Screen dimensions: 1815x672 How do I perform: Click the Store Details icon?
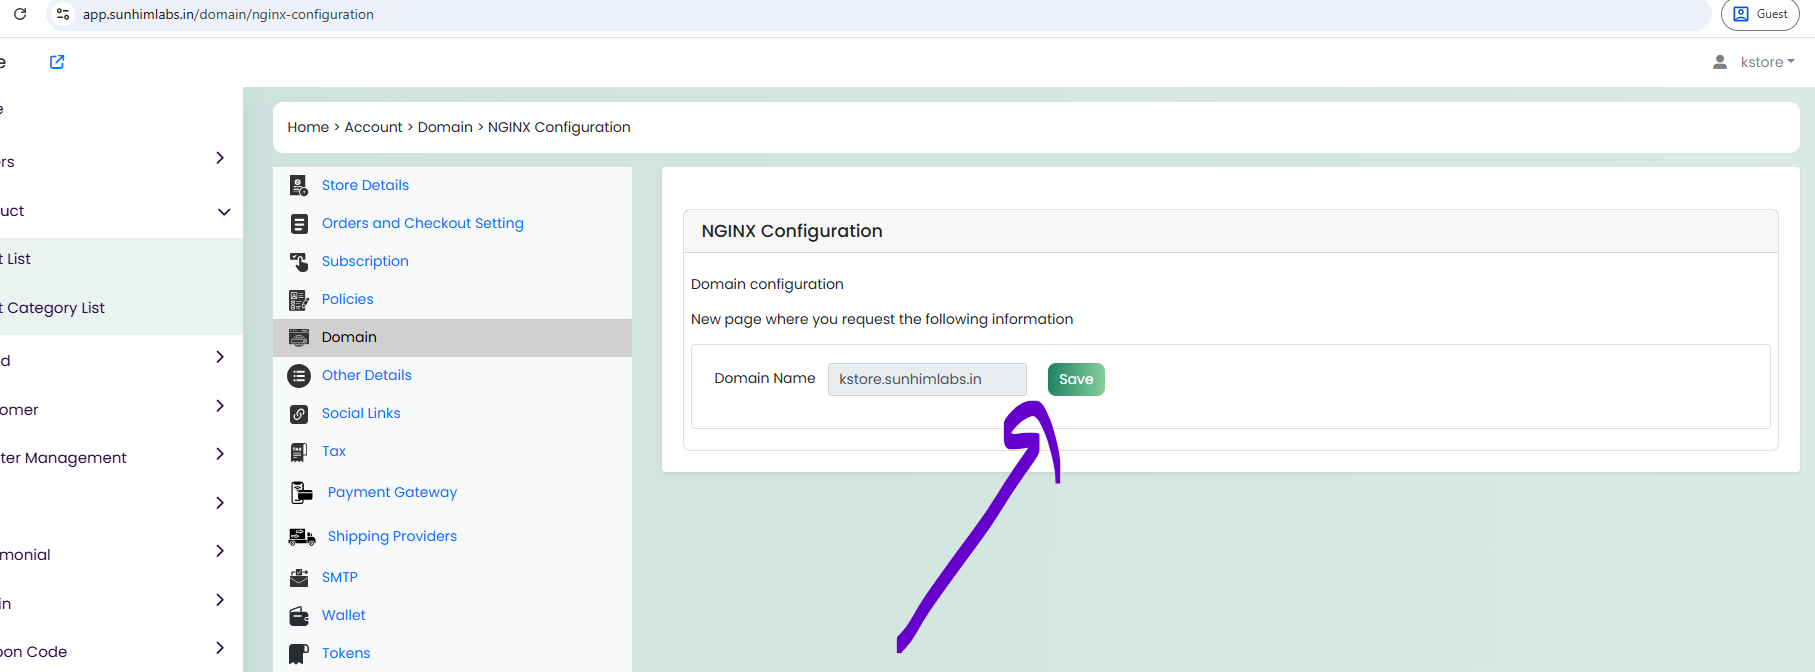(x=299, y=185)
